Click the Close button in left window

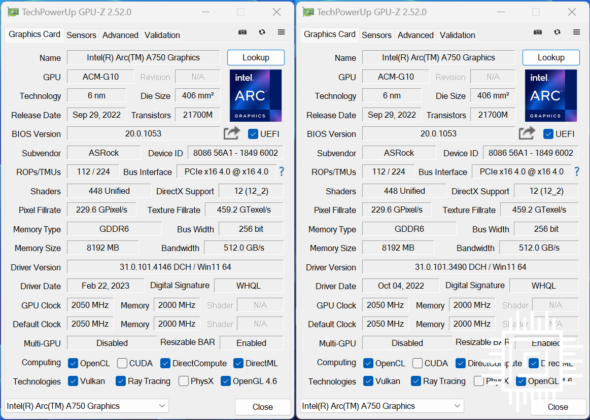click(263, 407)
